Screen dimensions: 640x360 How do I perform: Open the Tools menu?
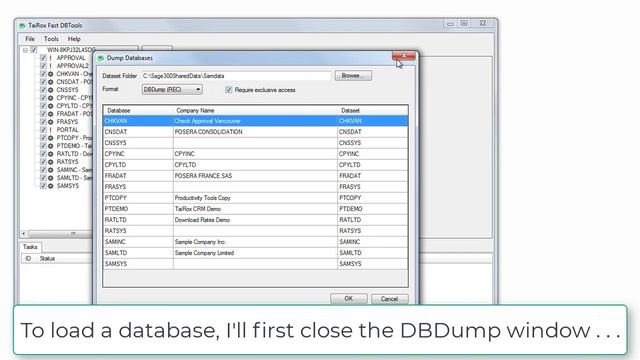[x=51, y=39]
